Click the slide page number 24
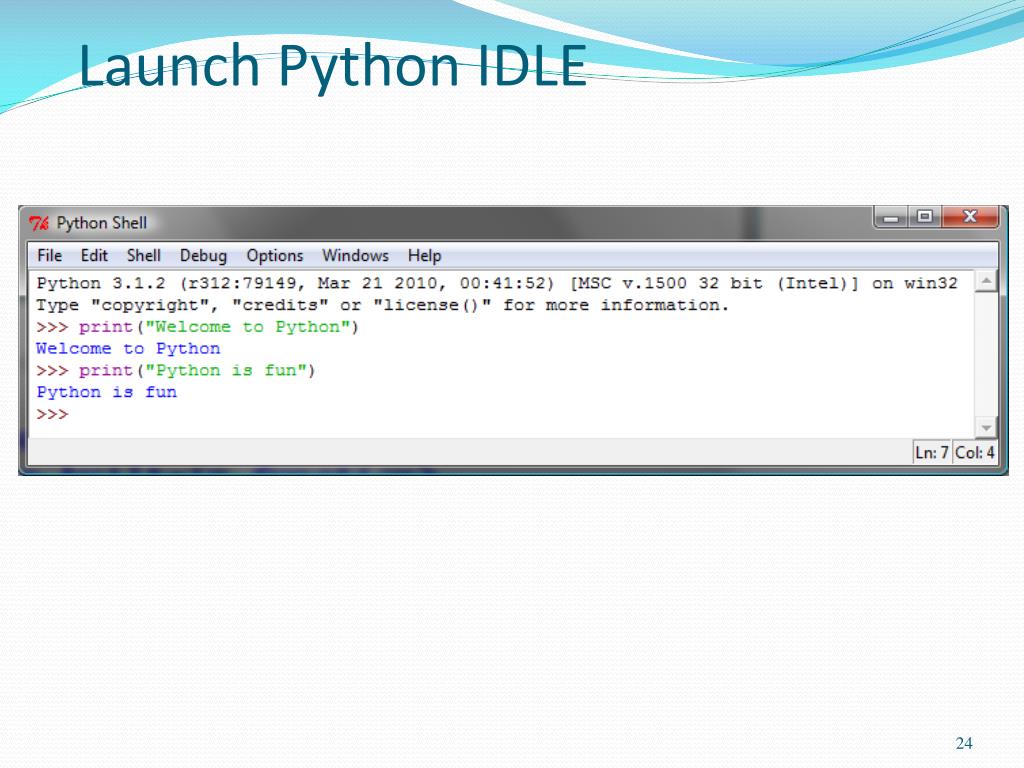Viewport: 1024px width, 768px height. pos(964,743)
